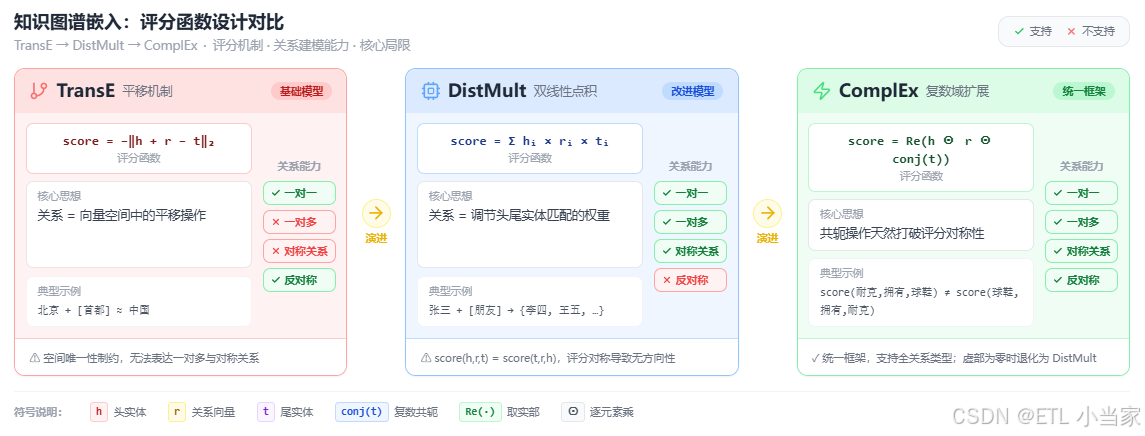Click the example 北京 + [首都] ≈ 中国
Viewport: 1145px width, 436px height.
click(94, 310)
